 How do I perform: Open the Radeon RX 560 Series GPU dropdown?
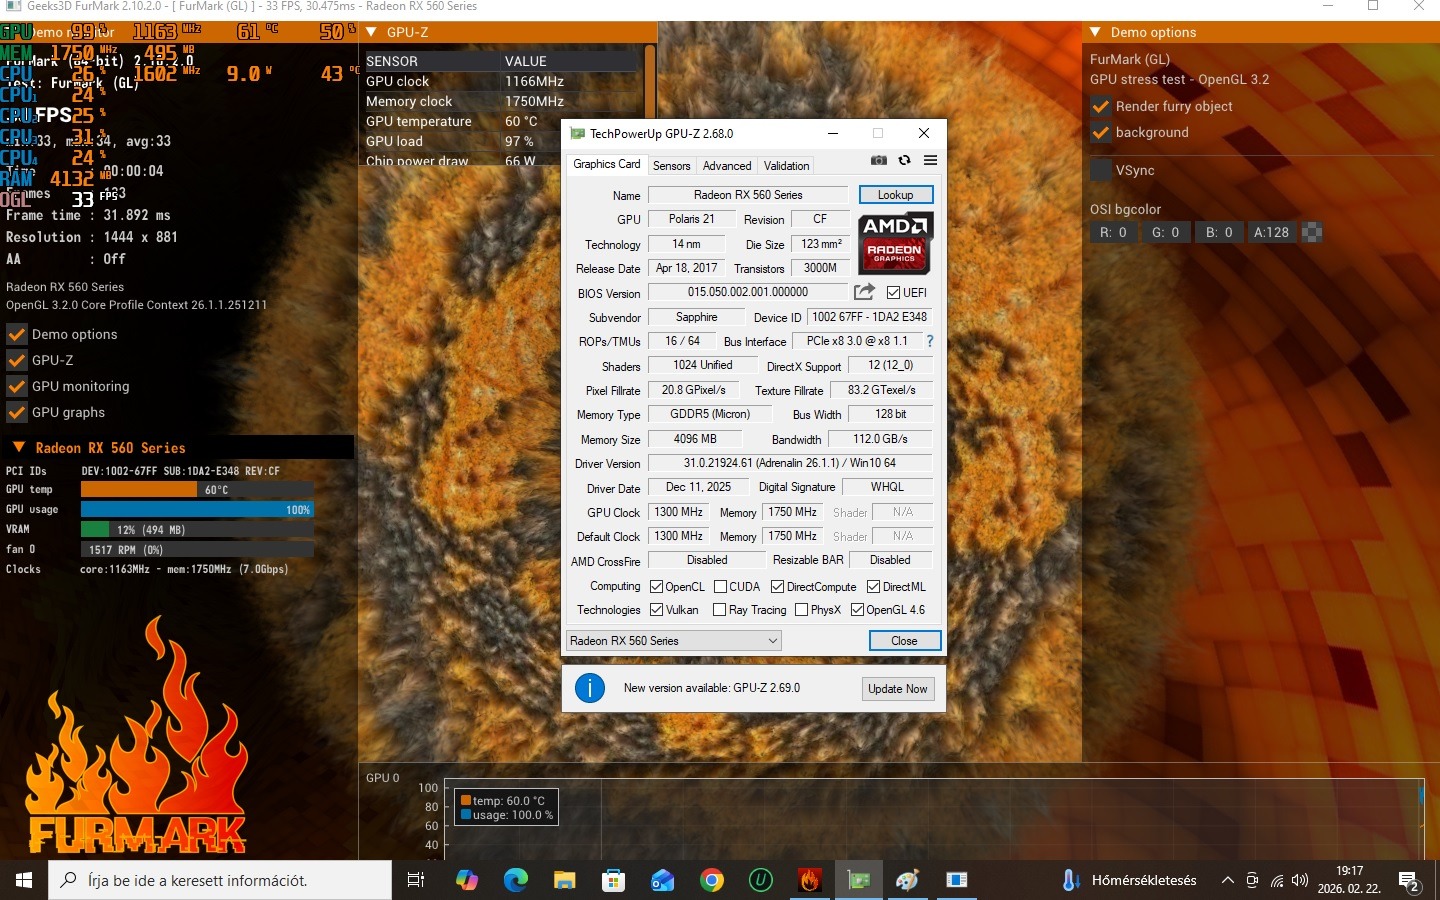tap(673, 640)
